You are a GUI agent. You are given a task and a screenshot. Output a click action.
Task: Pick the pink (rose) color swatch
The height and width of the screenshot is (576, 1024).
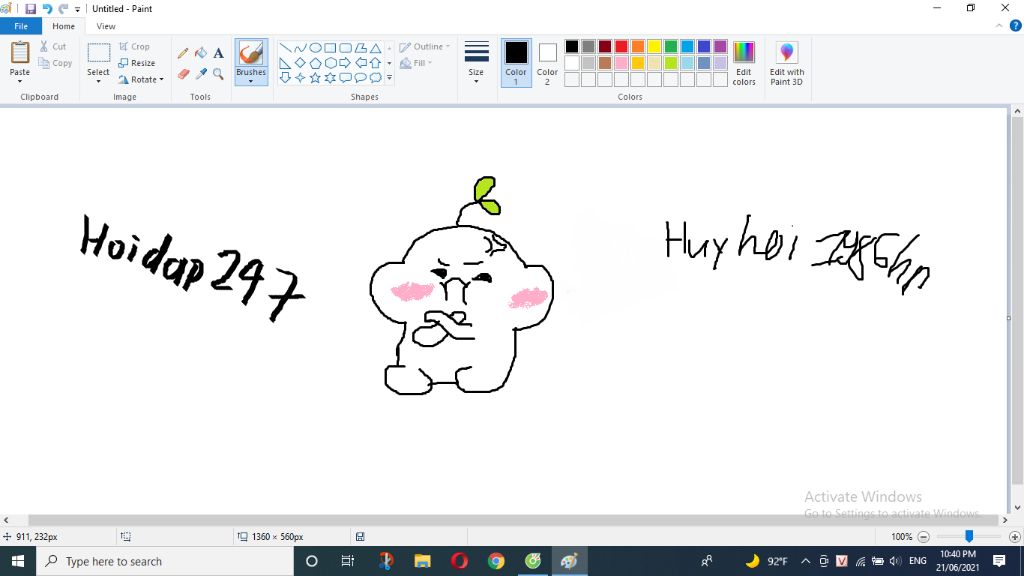(621, 63)
